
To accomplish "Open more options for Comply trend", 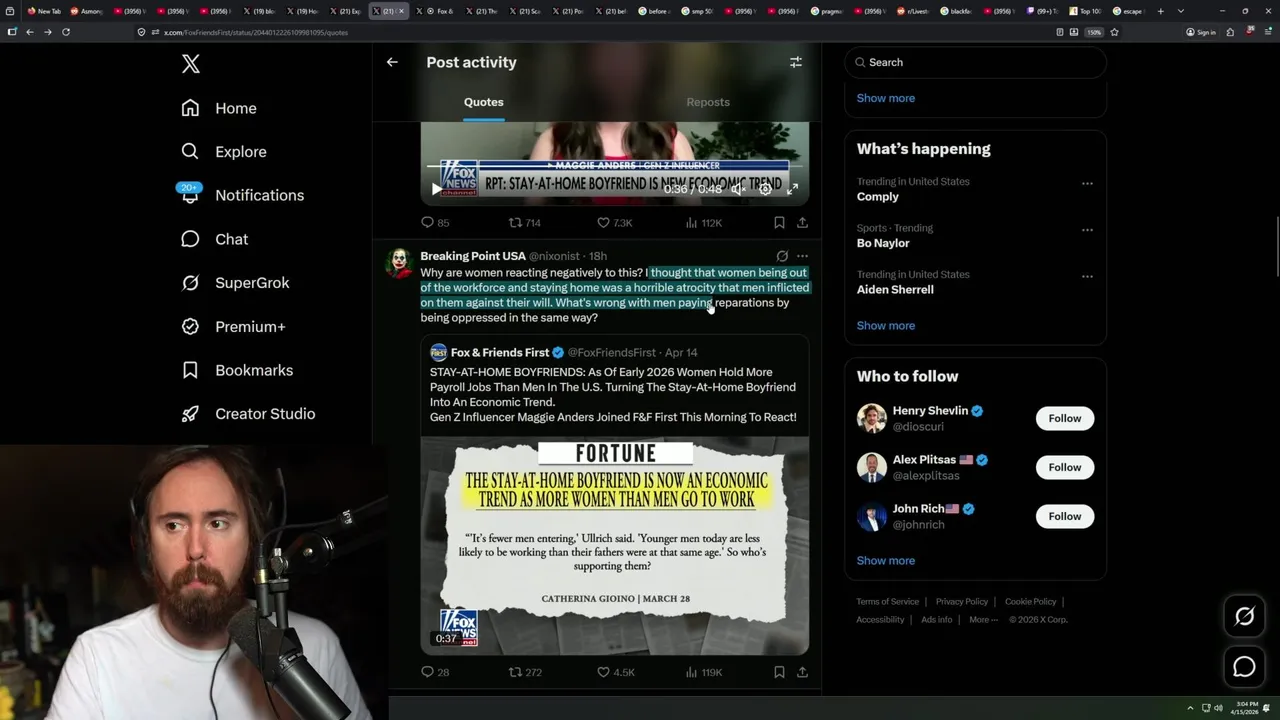I will [1087, 183].
